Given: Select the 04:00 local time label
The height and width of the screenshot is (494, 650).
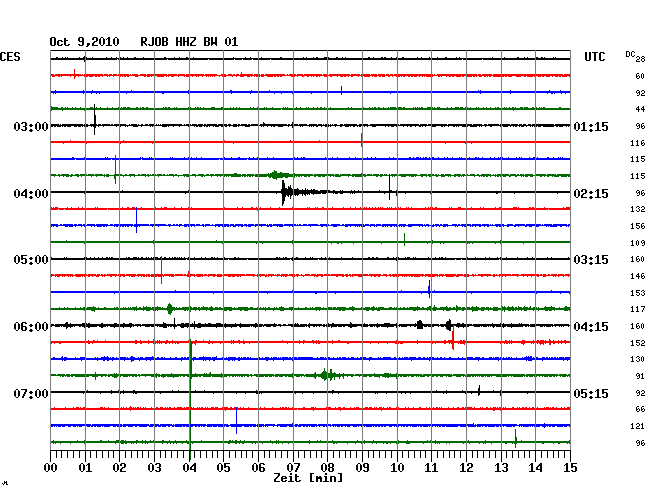Looking at the screenshot, I should (31, 194).
